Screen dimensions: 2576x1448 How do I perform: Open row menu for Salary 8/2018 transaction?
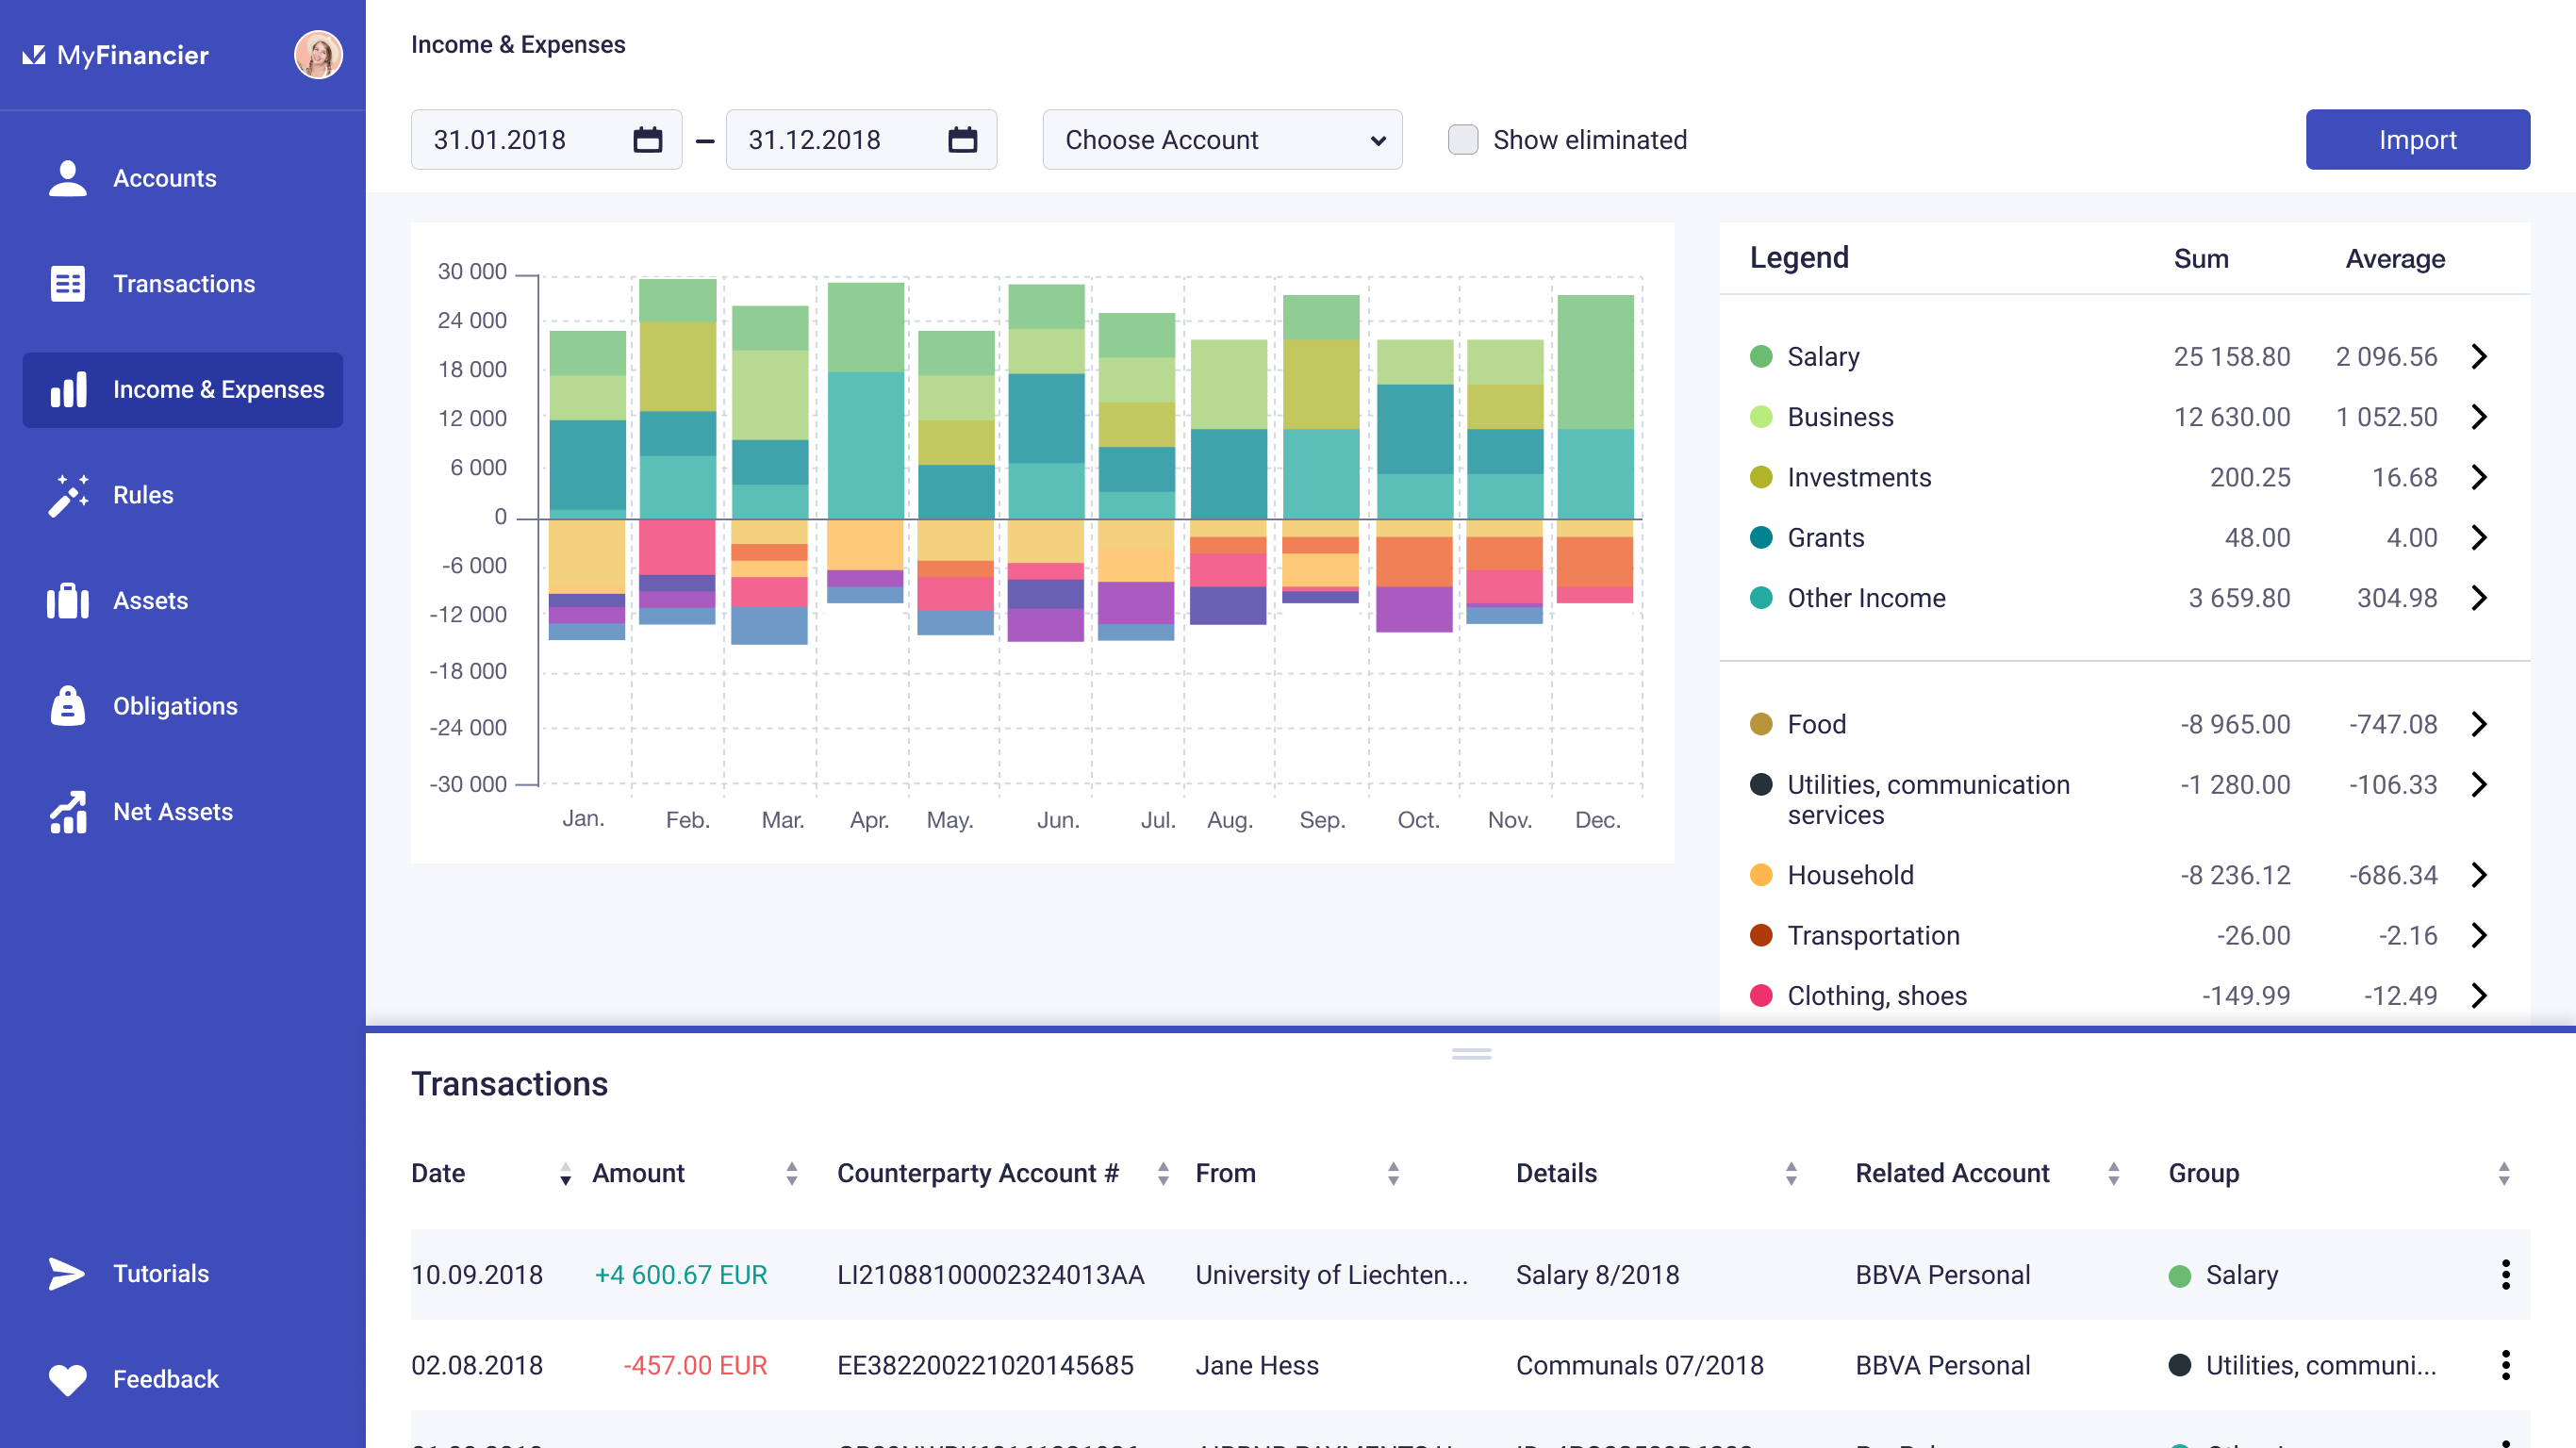tap(2505, 1275)
